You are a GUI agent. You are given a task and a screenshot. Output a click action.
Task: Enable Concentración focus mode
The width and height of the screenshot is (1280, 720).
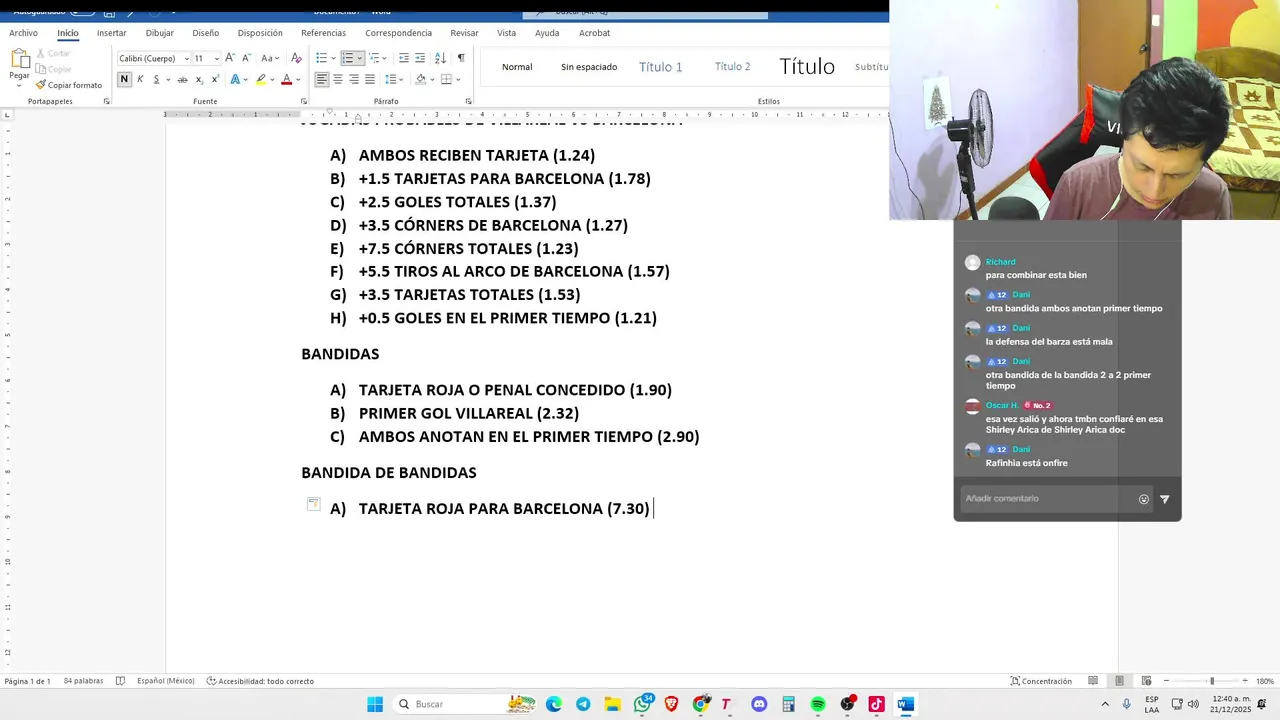(1040, 681)
